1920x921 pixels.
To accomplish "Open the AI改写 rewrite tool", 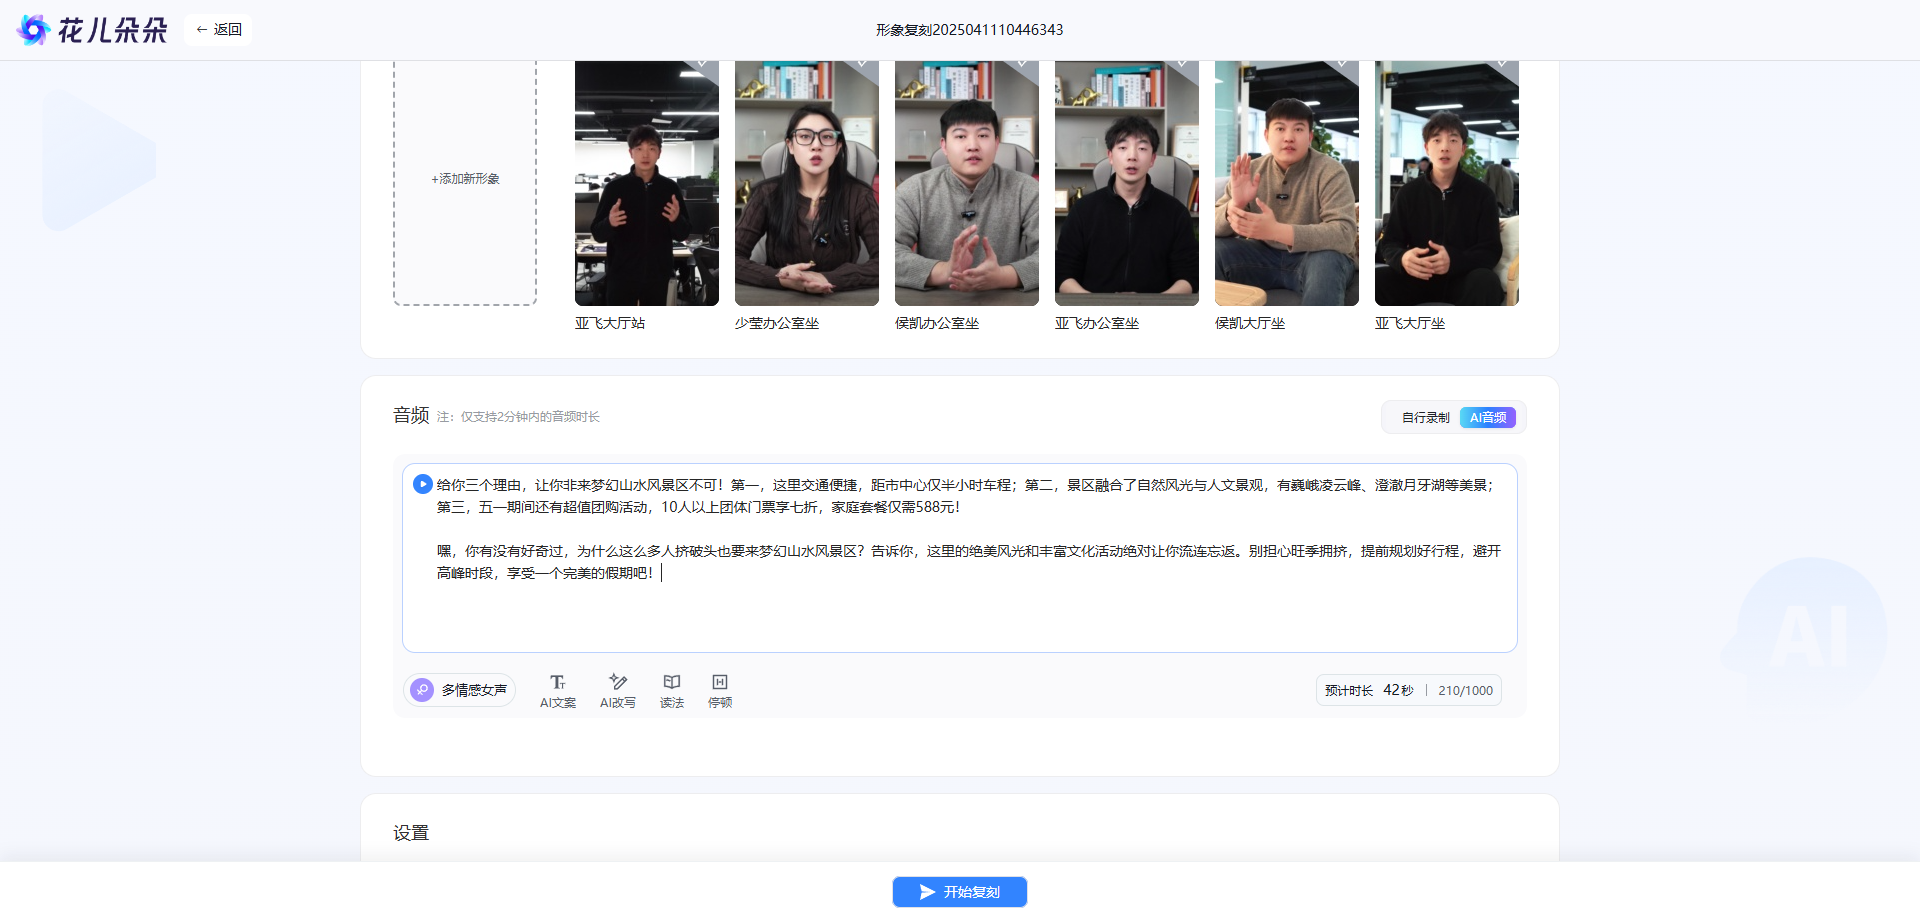I will coord(617,689).
